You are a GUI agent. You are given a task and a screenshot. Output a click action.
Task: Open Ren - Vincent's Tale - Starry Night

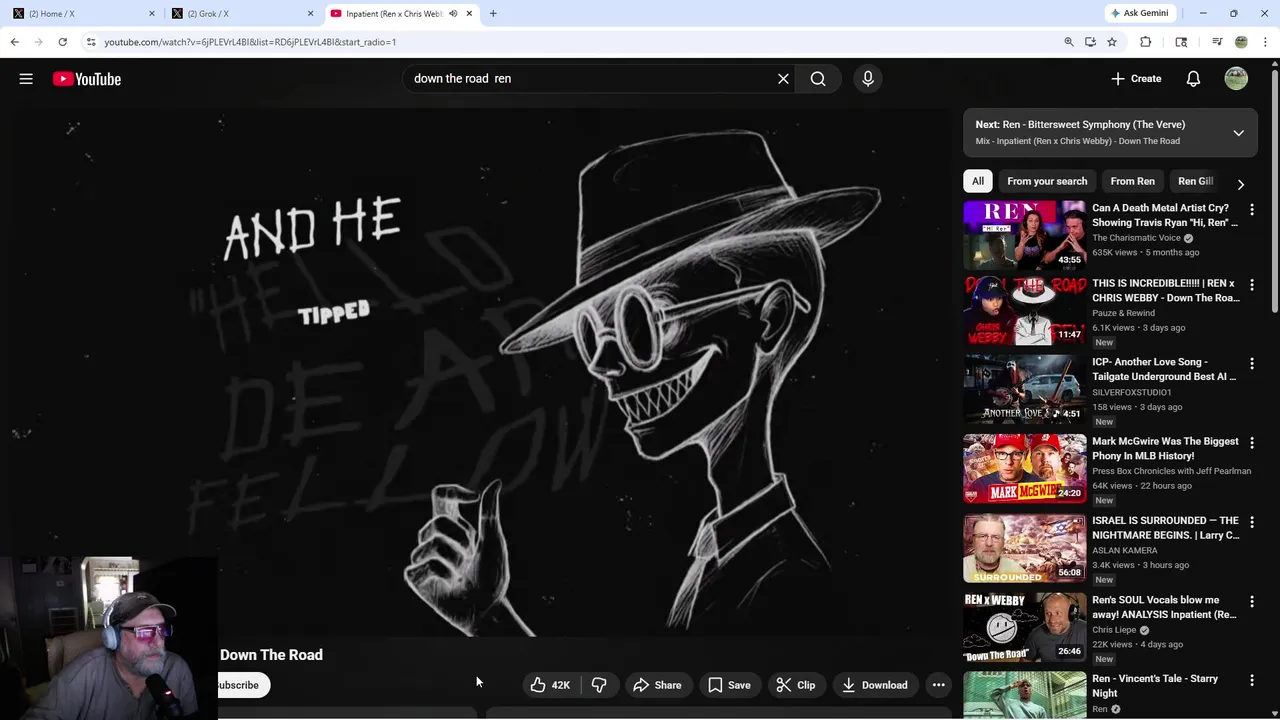coord(1155,686)
